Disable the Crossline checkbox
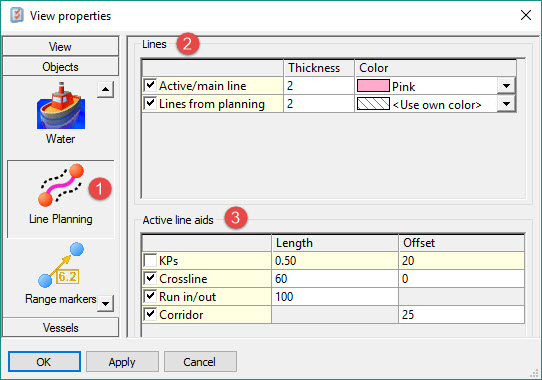The image size is (542, 380). pyautogui.click(x=150, y=278)
